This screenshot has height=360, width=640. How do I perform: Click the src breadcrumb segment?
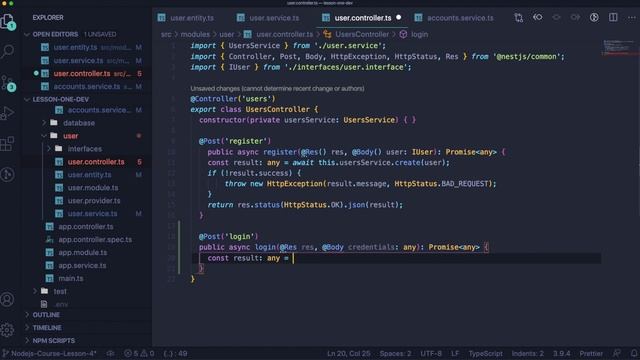(x=166, y=34)
